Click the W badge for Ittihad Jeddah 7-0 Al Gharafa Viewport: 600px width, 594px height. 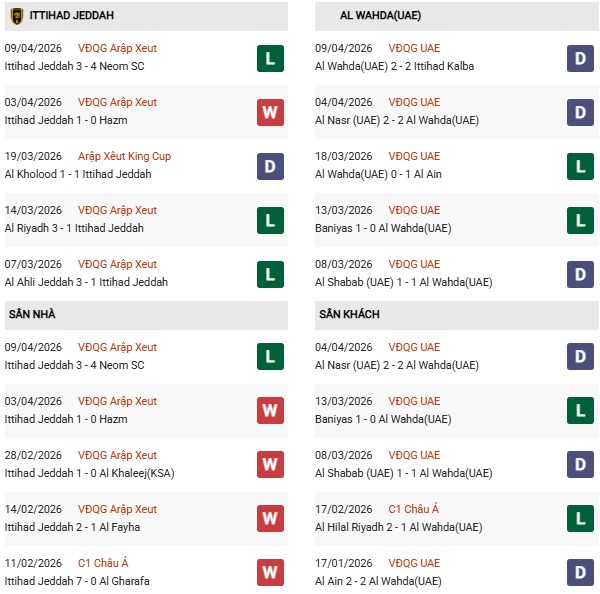pyautogui.click(x=270, y=573)
